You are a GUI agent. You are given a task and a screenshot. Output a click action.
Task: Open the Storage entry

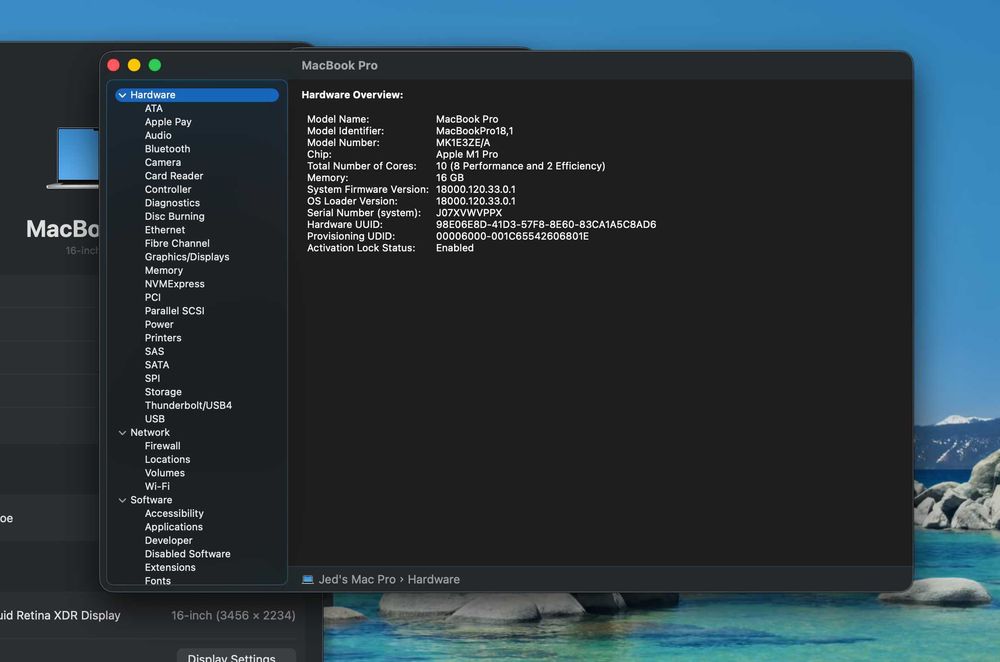click(163, 392)
